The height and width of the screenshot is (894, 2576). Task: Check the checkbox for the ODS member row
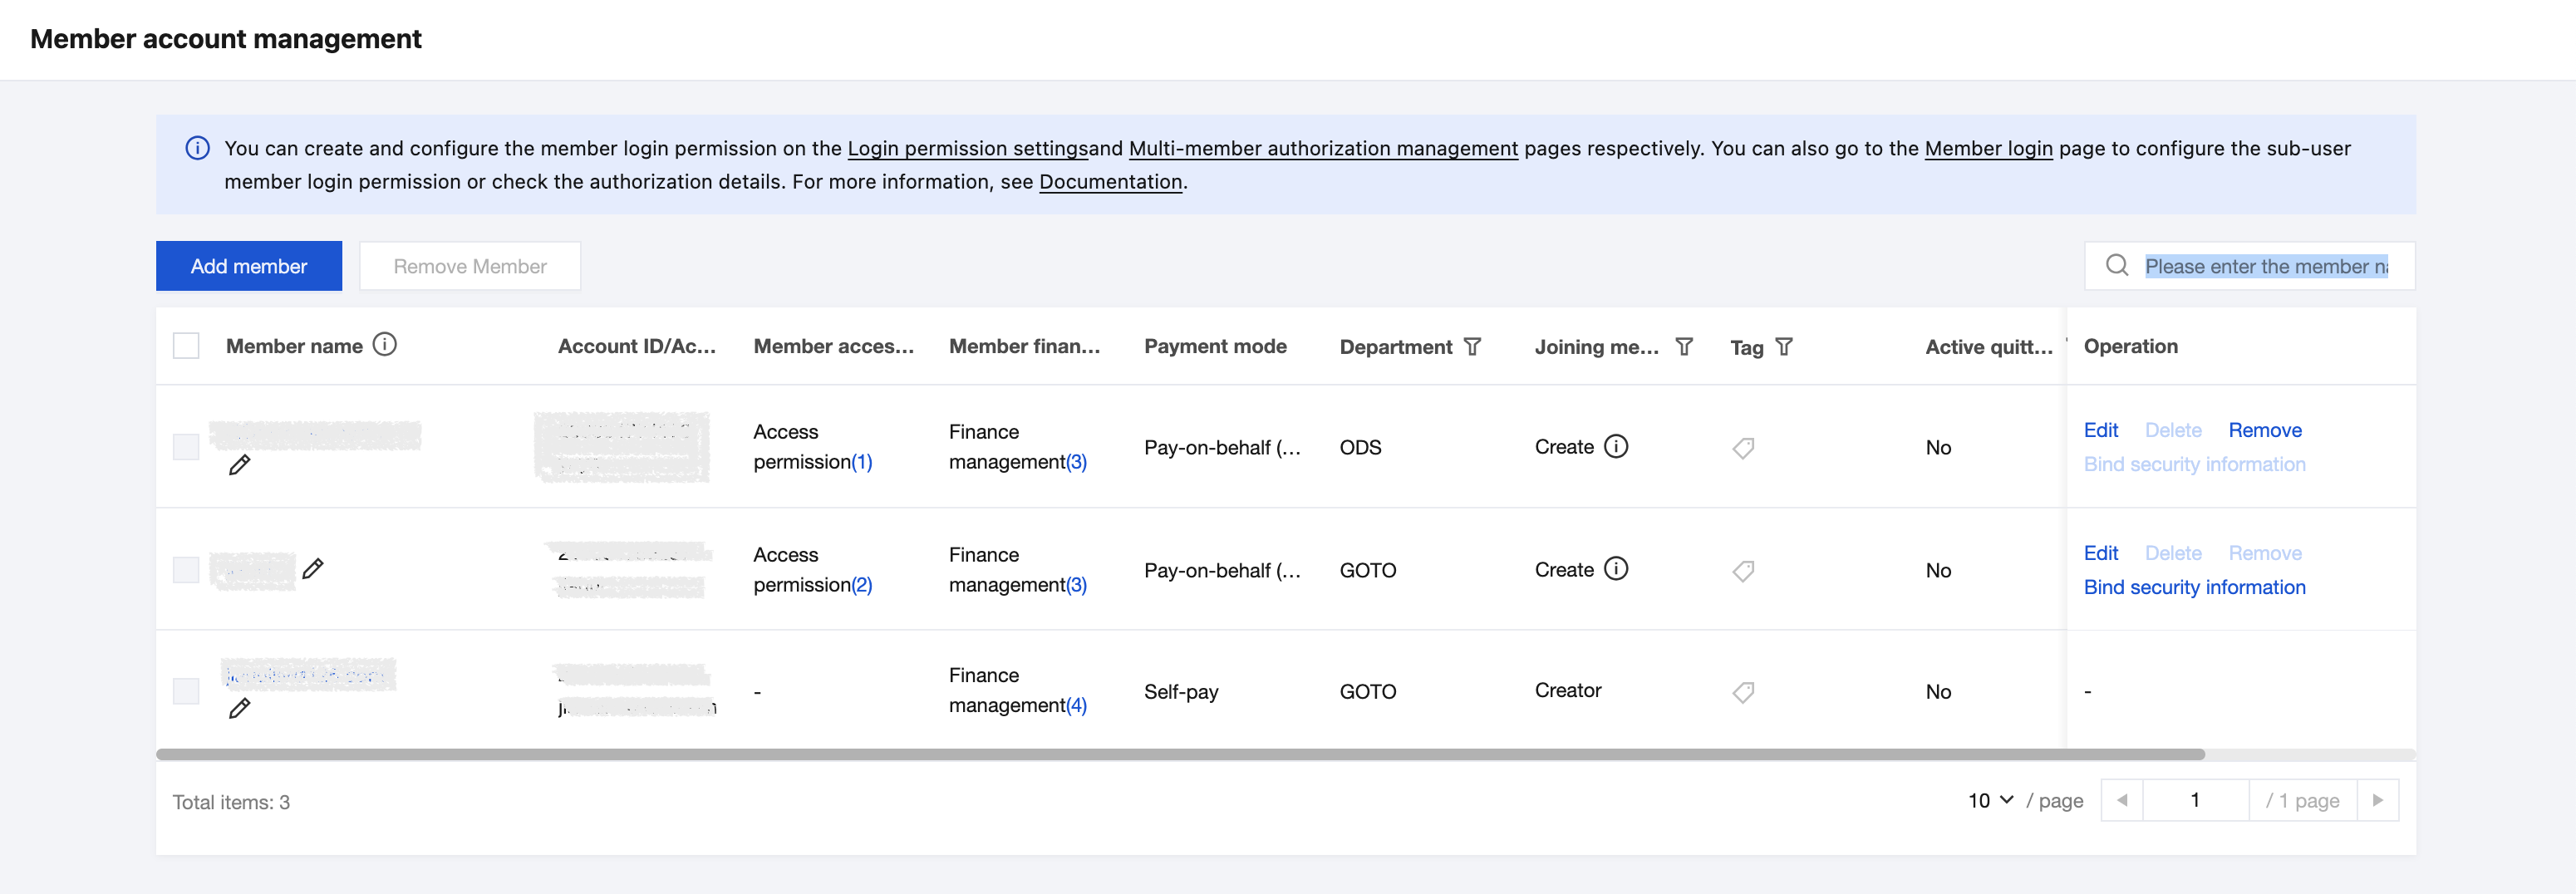point(186,447)
